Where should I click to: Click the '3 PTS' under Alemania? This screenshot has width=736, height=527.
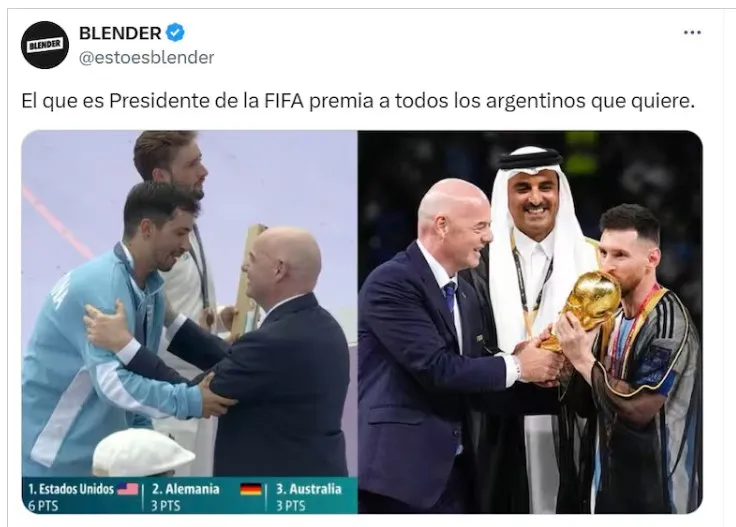(x=166, y=506)
